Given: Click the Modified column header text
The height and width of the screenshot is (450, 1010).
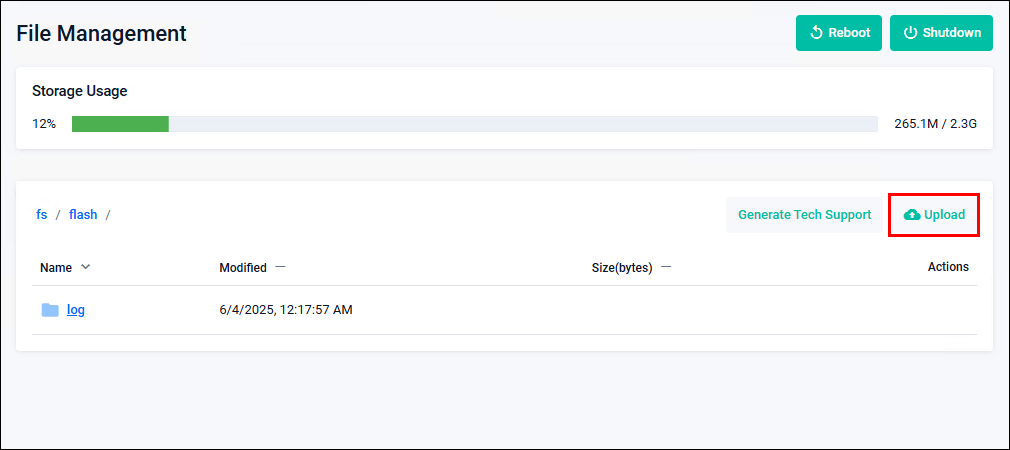Looking at the screenshot, I should click(x=243, y=267).
